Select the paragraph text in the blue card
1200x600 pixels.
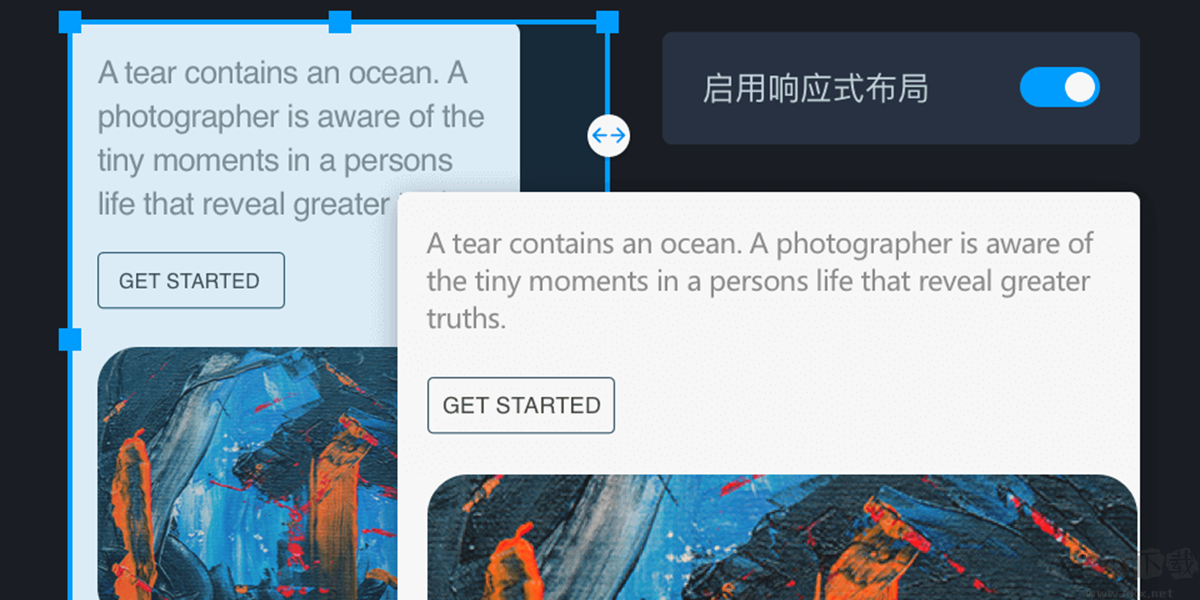[x=290, y=138]
